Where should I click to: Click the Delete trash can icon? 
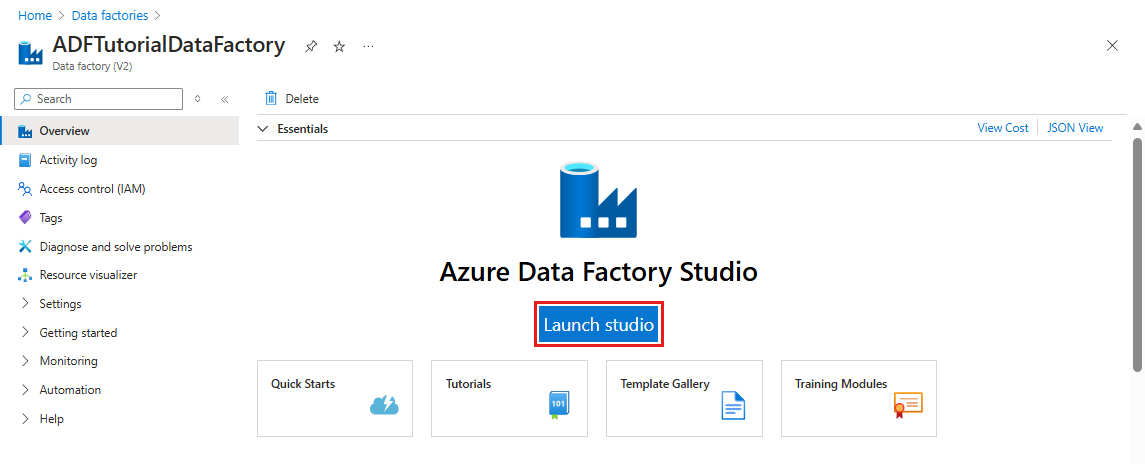271,99
